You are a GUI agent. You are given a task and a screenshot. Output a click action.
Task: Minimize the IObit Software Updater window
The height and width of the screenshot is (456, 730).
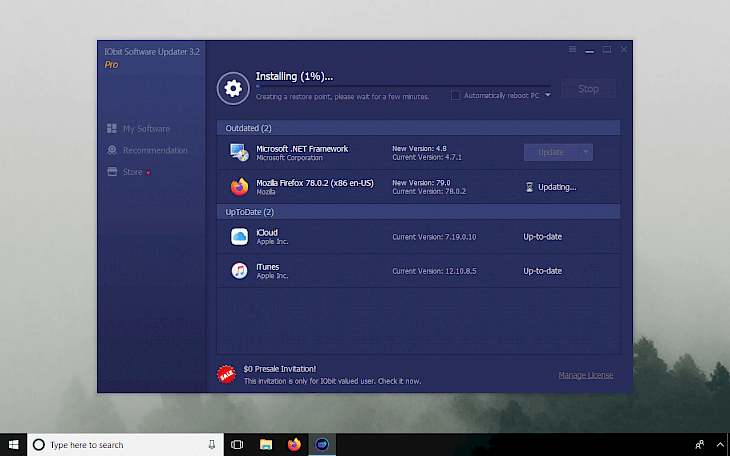pos(590,49)
